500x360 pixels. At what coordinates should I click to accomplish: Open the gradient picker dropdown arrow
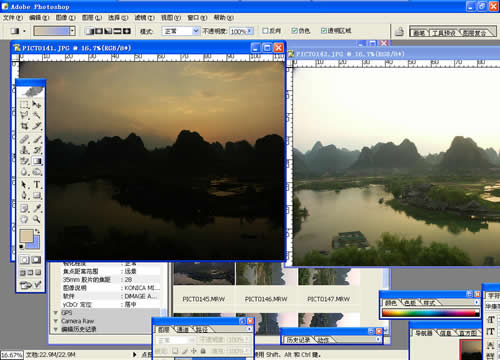[x=72, y=31]
